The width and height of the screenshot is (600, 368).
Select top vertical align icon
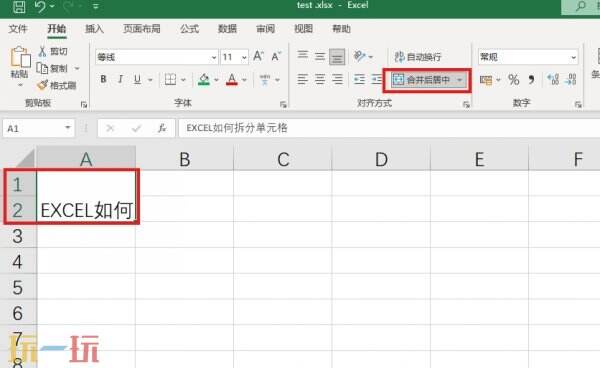(x=303, y=56)
